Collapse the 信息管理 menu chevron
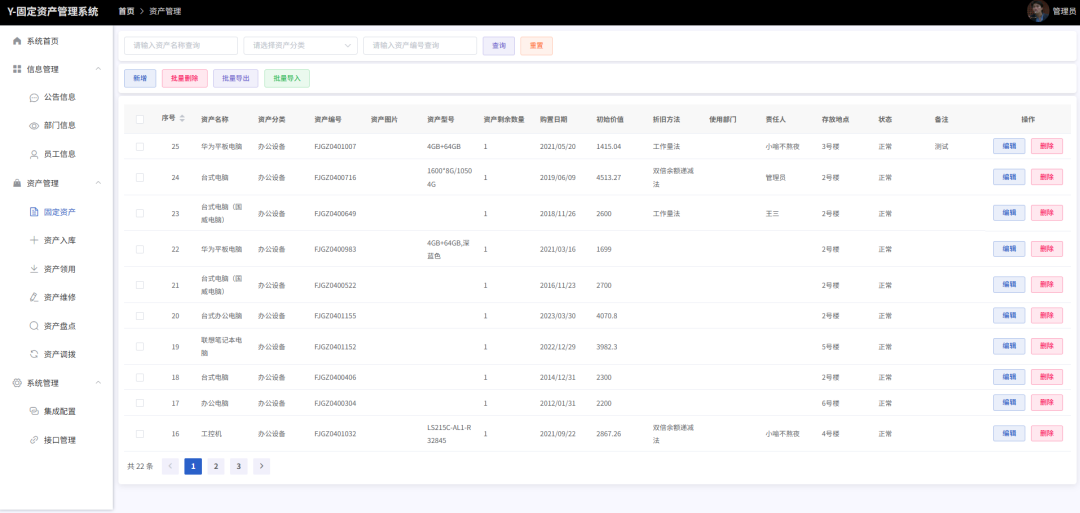The height and width of the screenshot is (513, 1080). point(98,69)
